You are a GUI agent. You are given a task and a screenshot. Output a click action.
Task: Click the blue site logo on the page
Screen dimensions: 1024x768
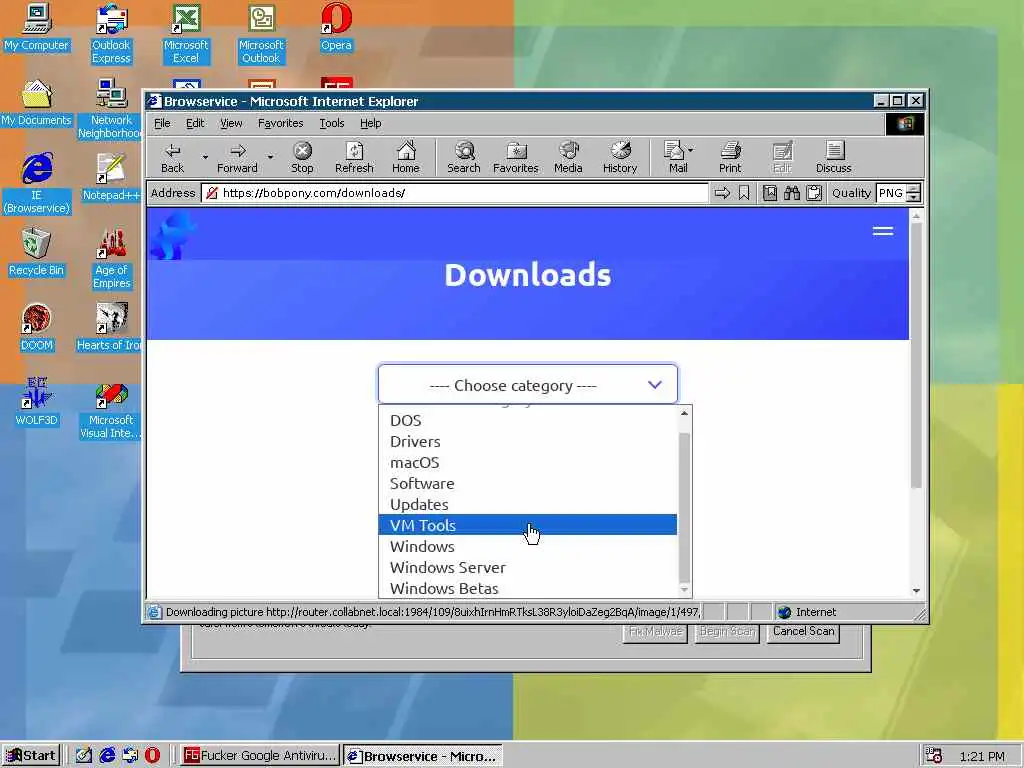tap(173, 236)
